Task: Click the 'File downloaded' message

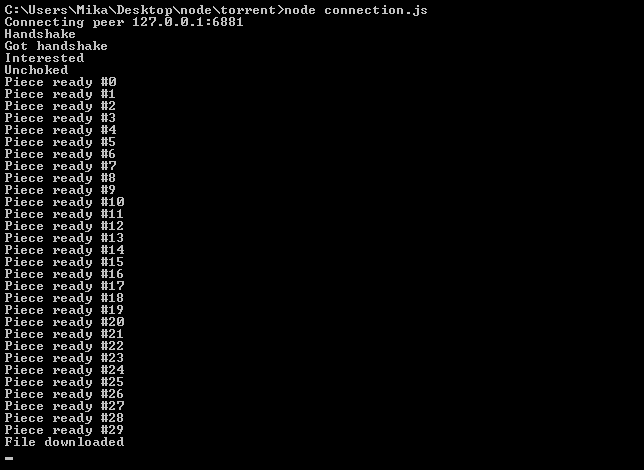Action: [64, 442]
